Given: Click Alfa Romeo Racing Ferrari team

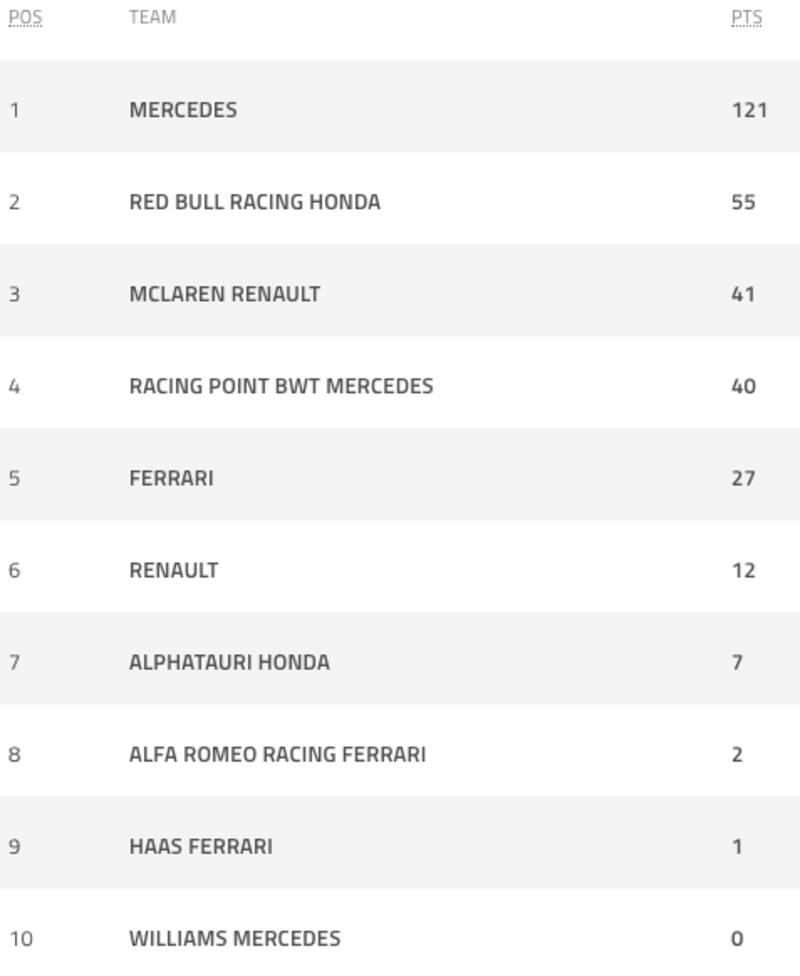Looking at the screenshot, I should tap(278, 755).
